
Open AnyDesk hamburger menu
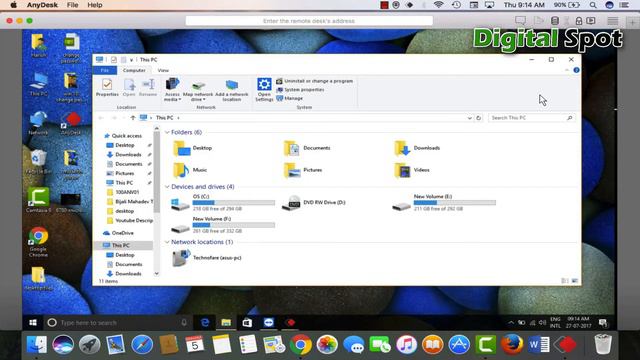(612, 21)
